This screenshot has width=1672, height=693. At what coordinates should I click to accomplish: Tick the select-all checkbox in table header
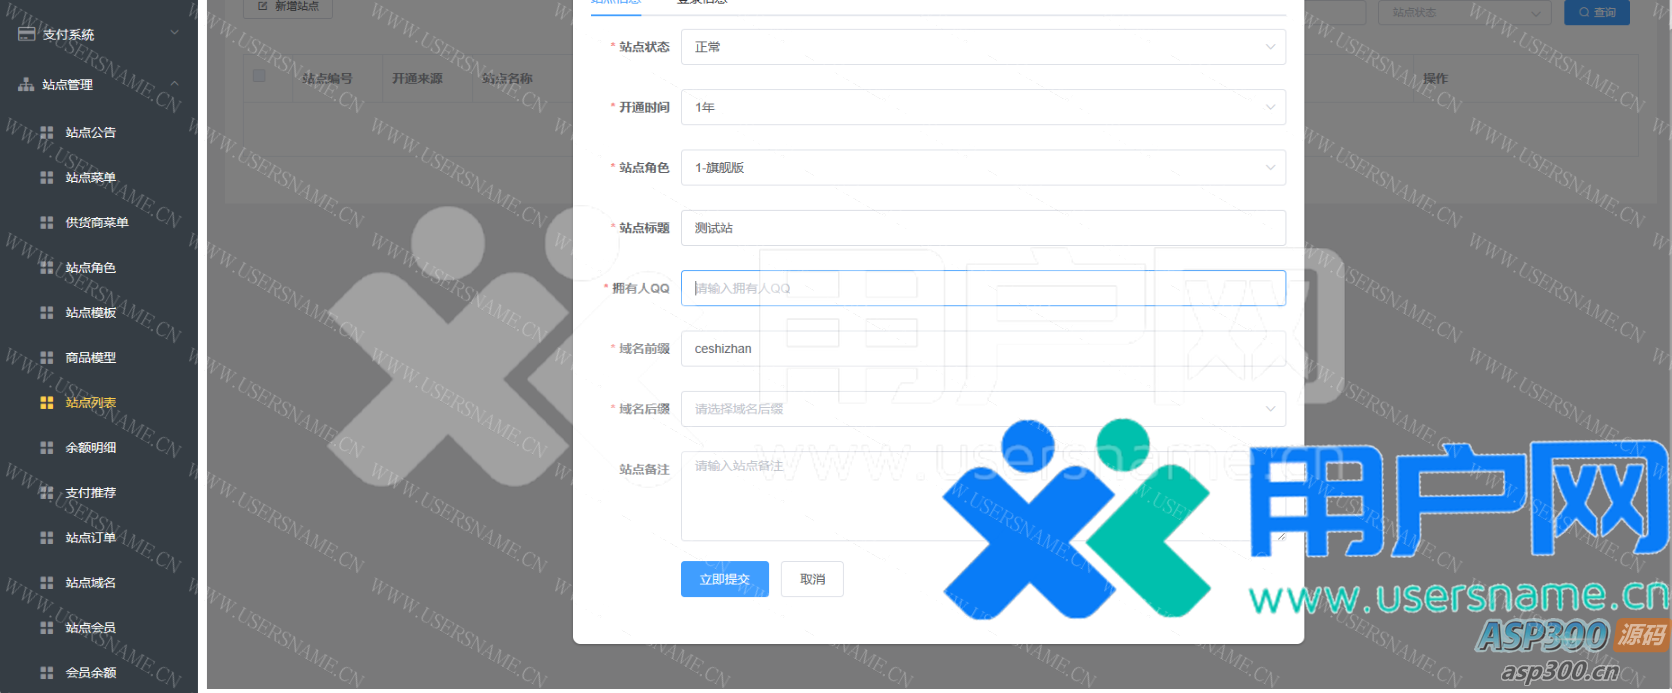(x=259, y=76)
